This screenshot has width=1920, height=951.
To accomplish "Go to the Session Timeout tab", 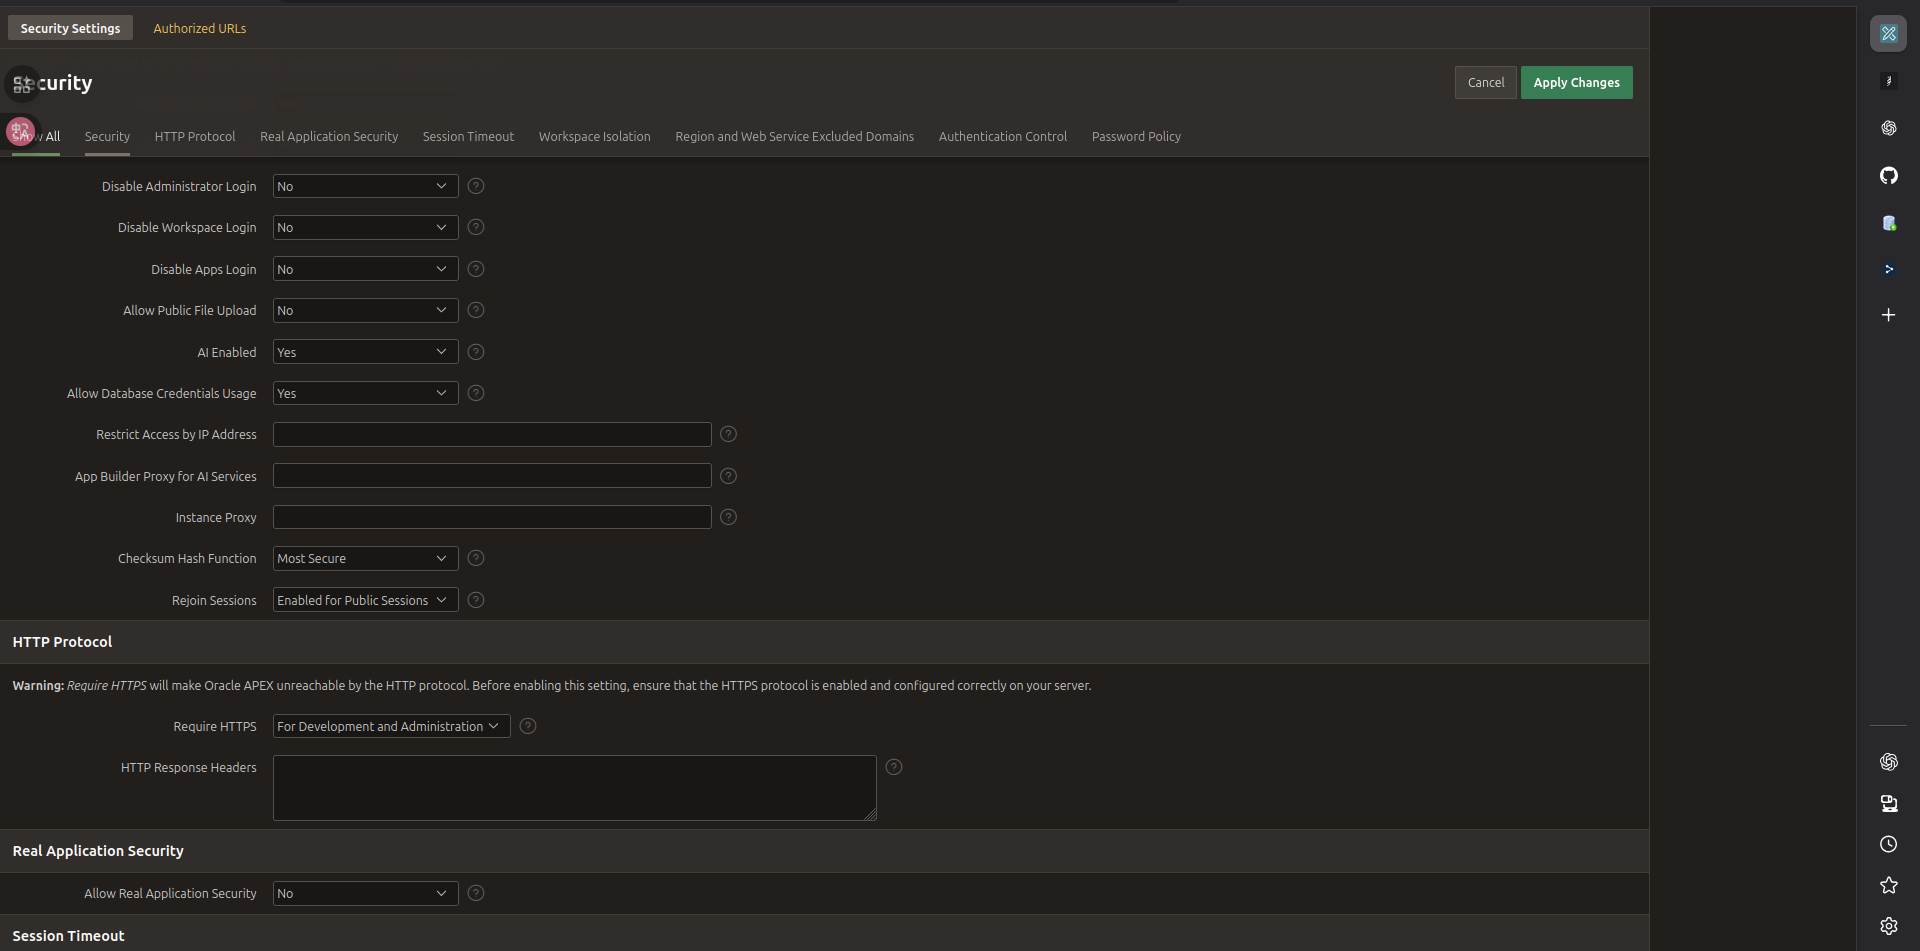I will click(x=468, y=136).
